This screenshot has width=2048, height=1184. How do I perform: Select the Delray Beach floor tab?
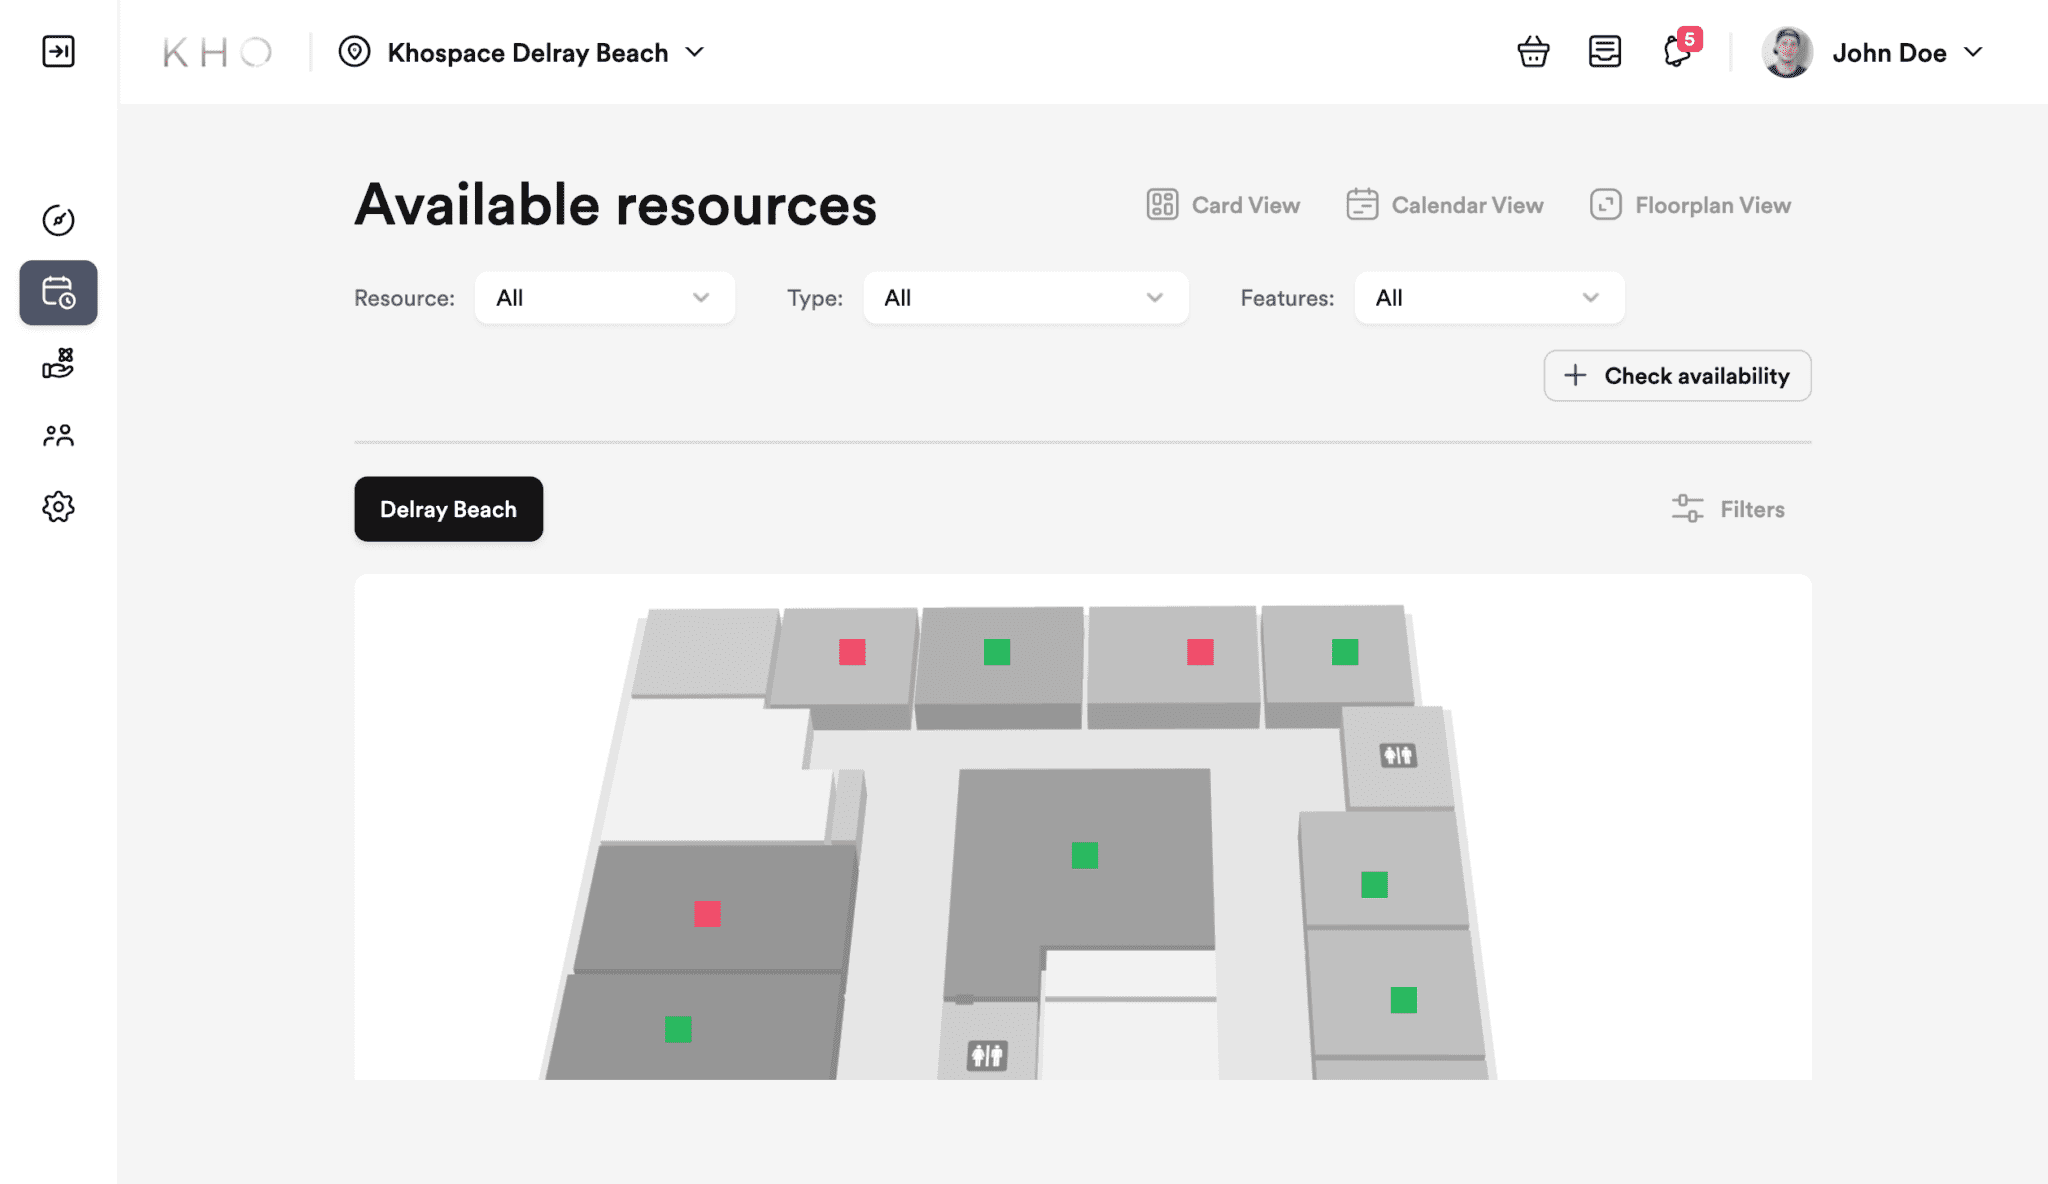pyautogui.click(x=449, y=509)
